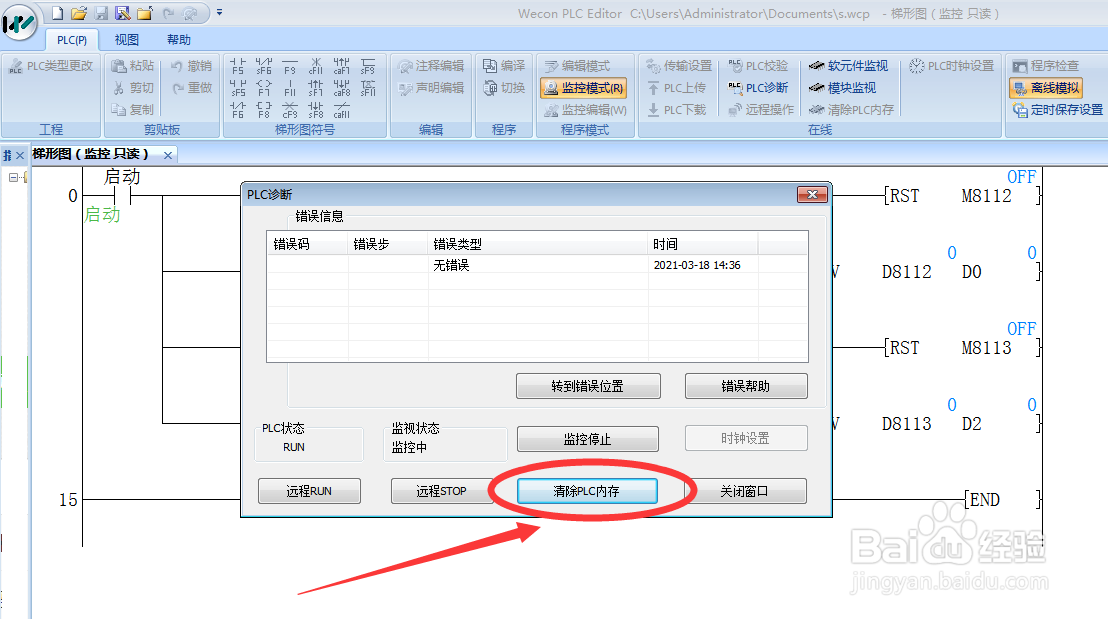Click the 剪切 cut button
1108x619 pixels.
click(x=133, y=88)
